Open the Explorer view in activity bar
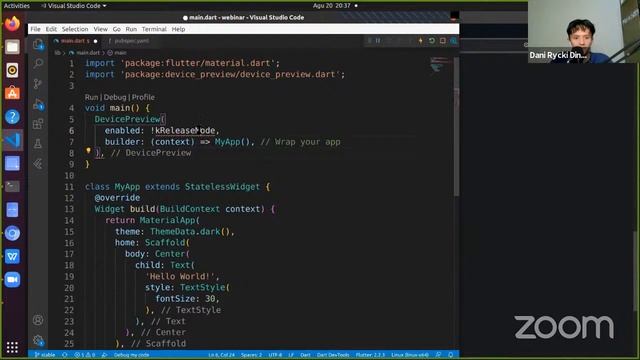 38,44
